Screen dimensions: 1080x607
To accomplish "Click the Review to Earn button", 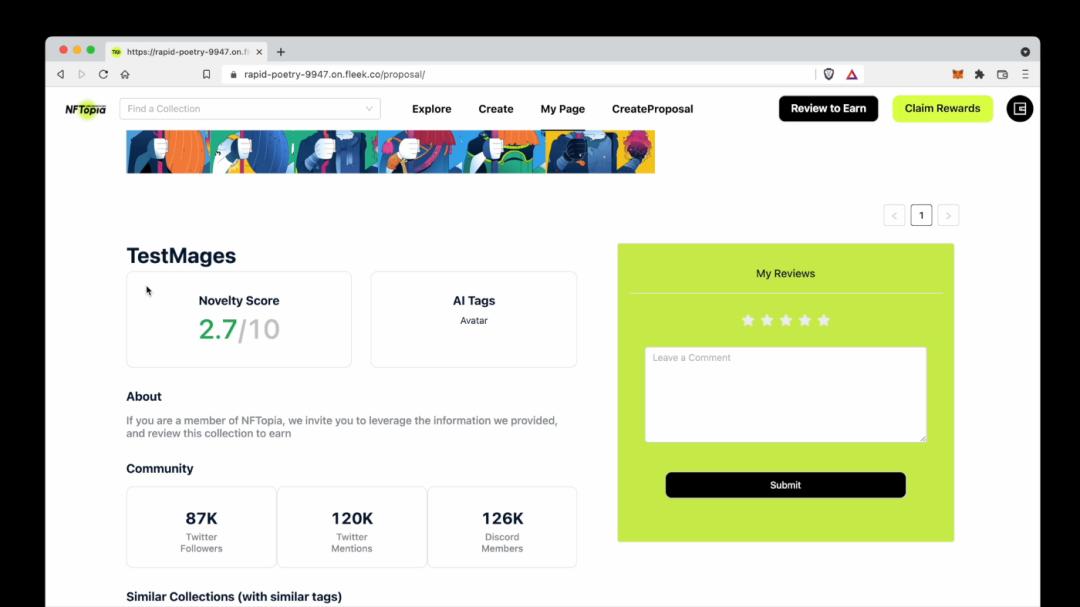I will coord(828,109).
